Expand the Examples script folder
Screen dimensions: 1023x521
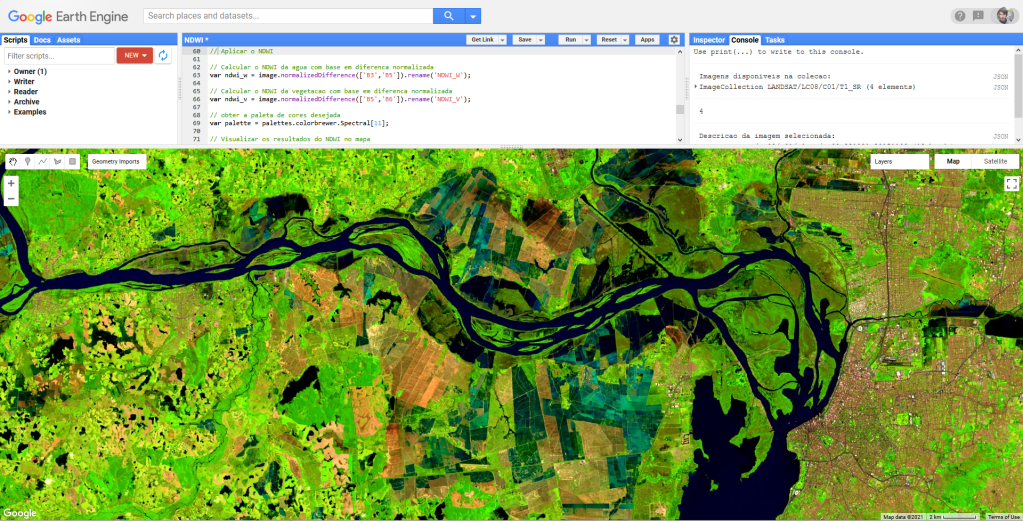tap(10, 112)
